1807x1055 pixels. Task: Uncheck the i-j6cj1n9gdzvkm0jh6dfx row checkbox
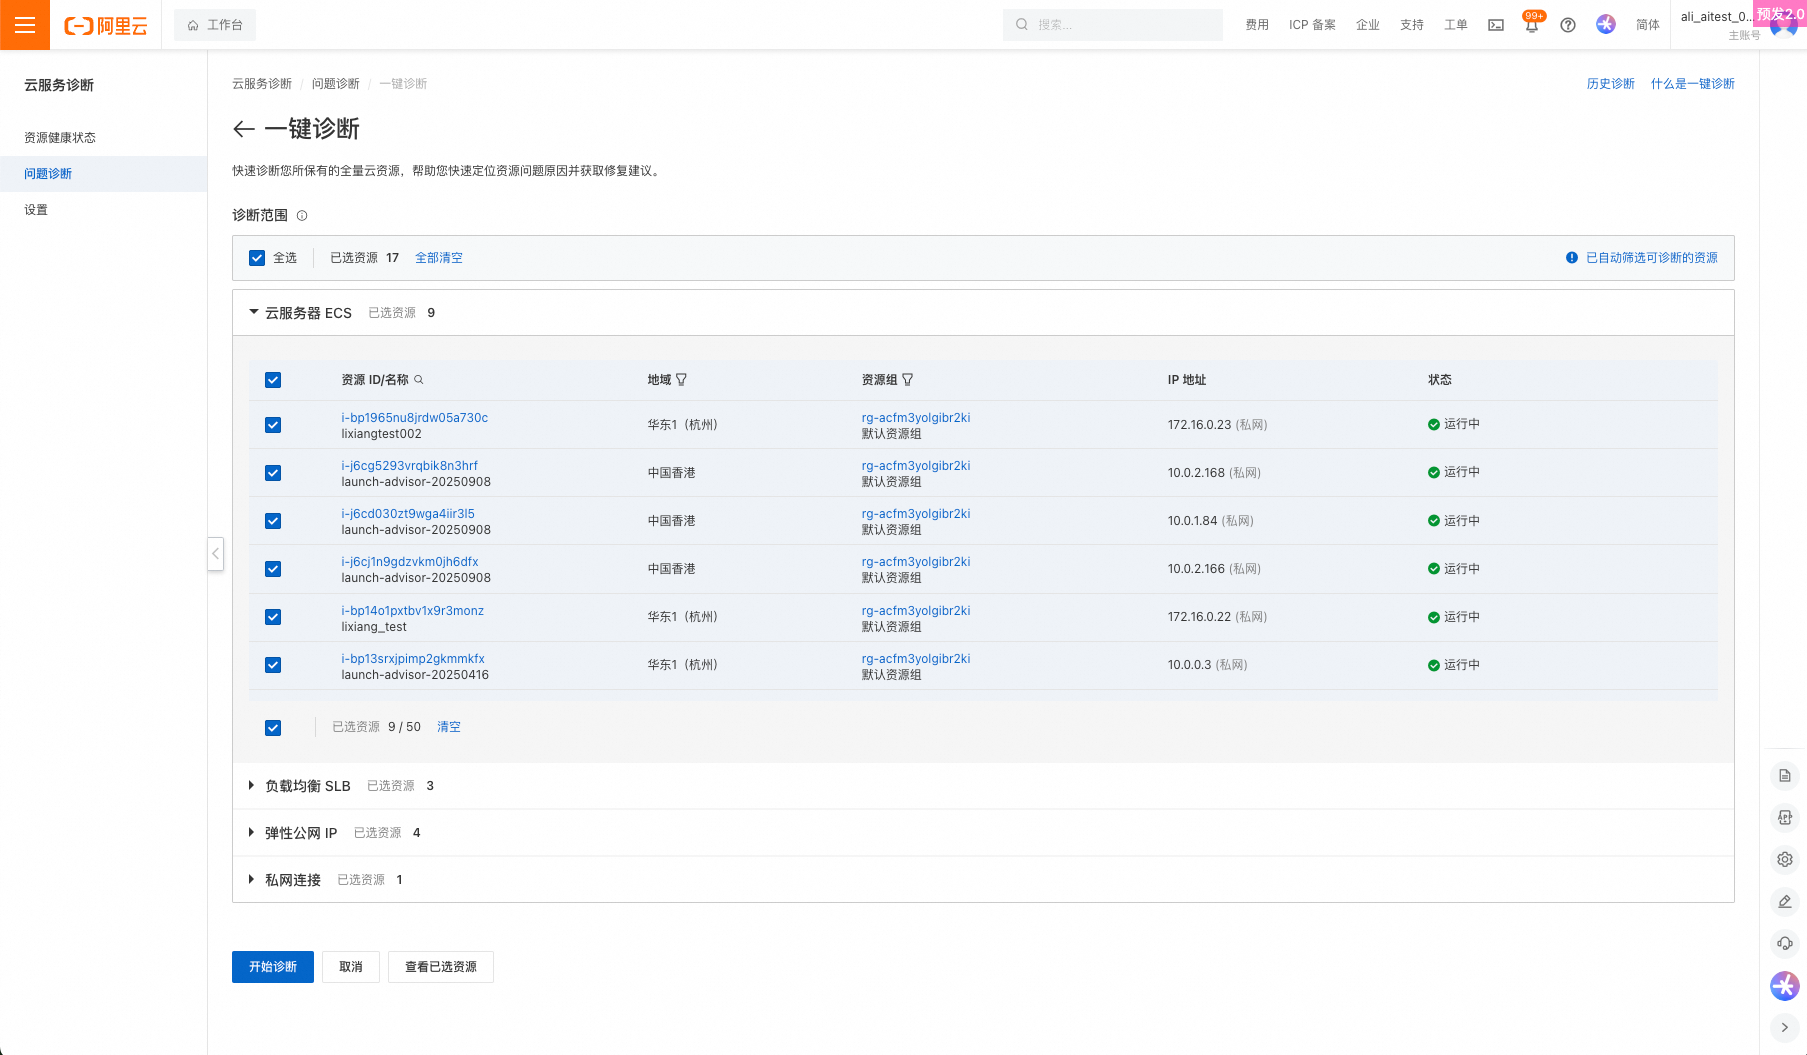273,569
